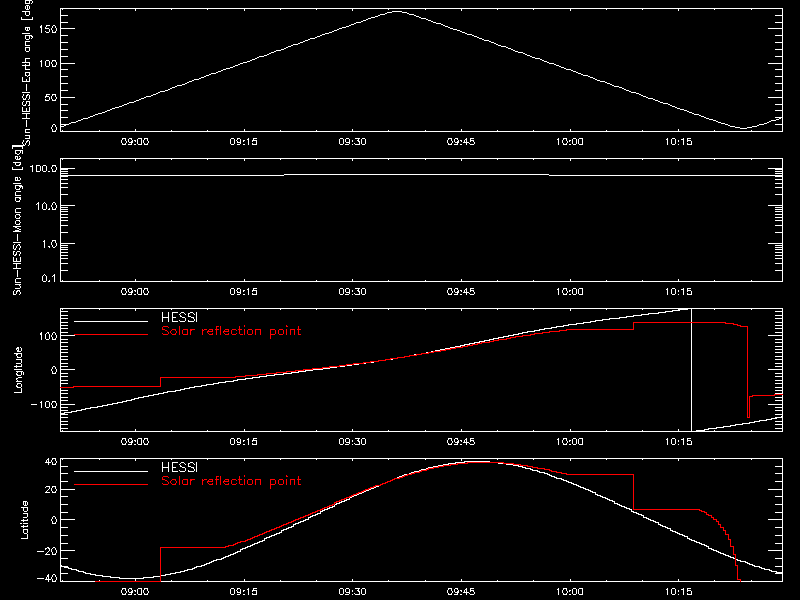Choose 10:00 label under Longitude plot
The width and height of the screenshot is (800, 600).
[x=570, y=442]
